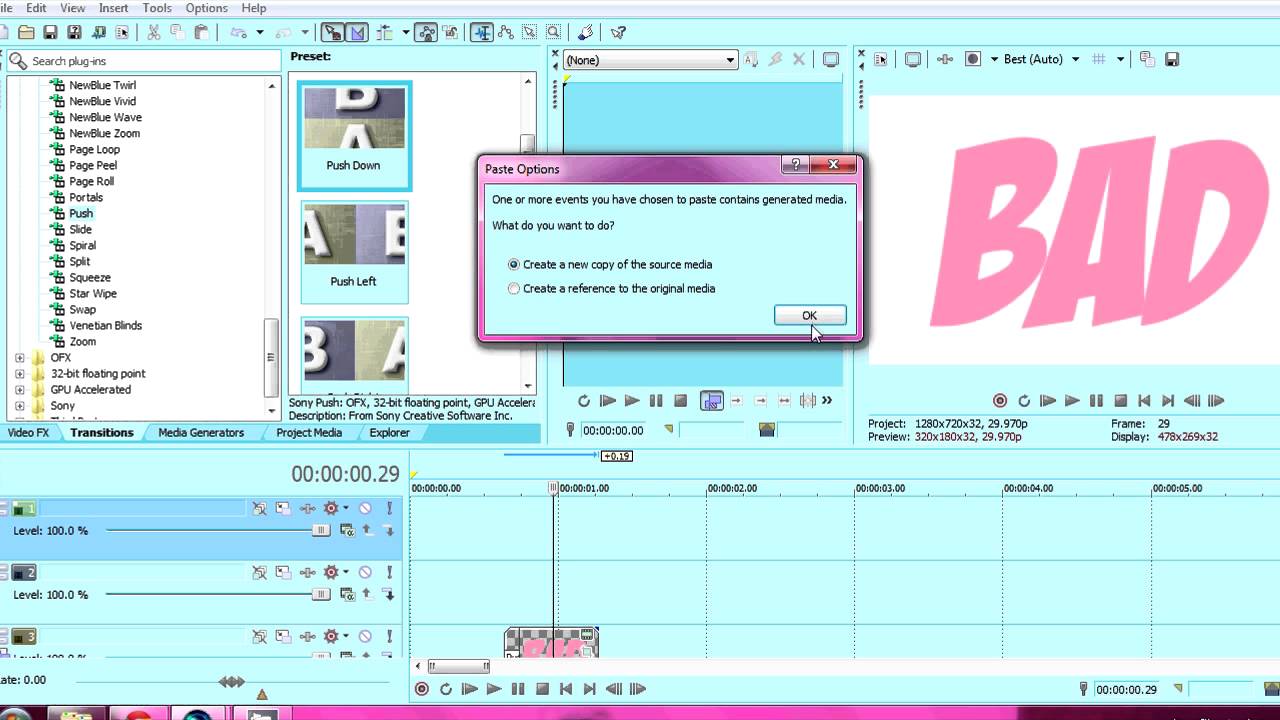The height and width of the screenshot is (720, 1280).
Task: Expand the OFX plug-in folder
Action: (20, 358)
